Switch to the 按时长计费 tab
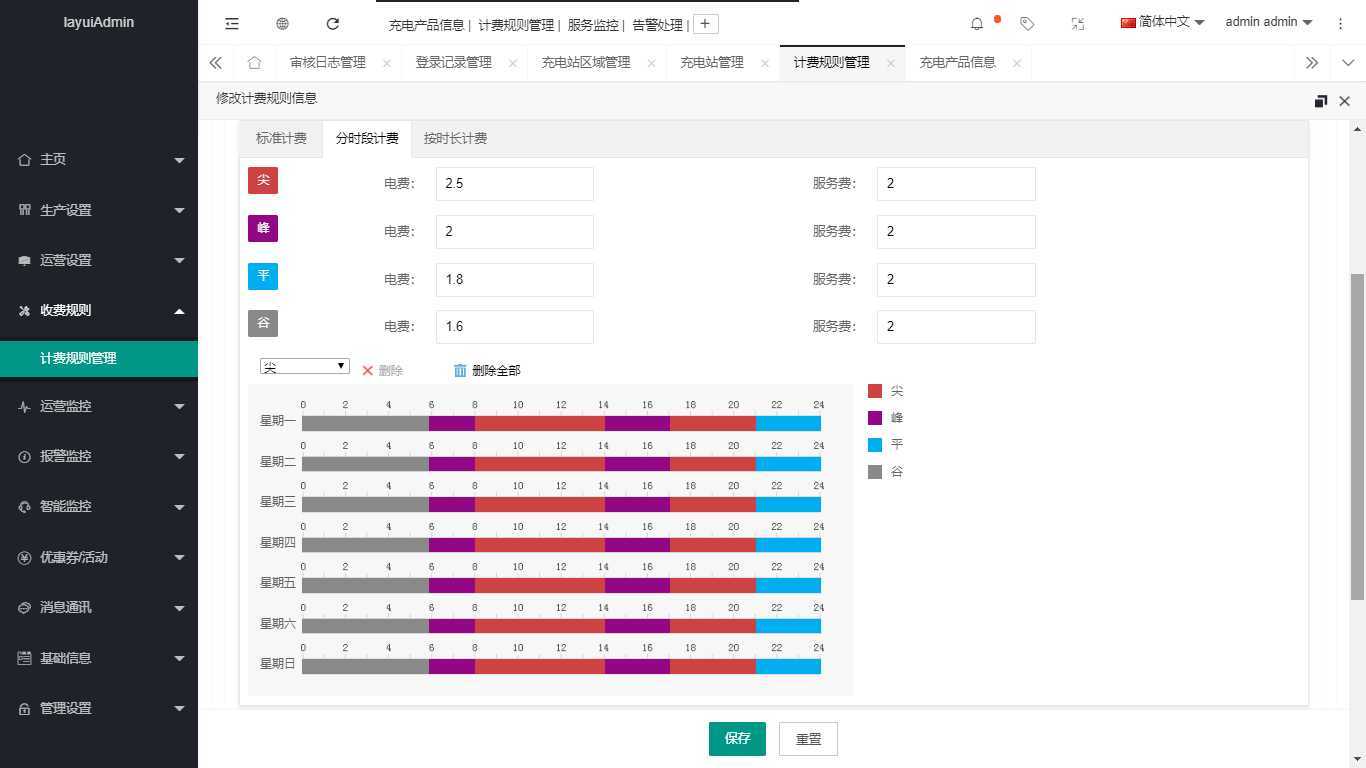 click(455, 138)
